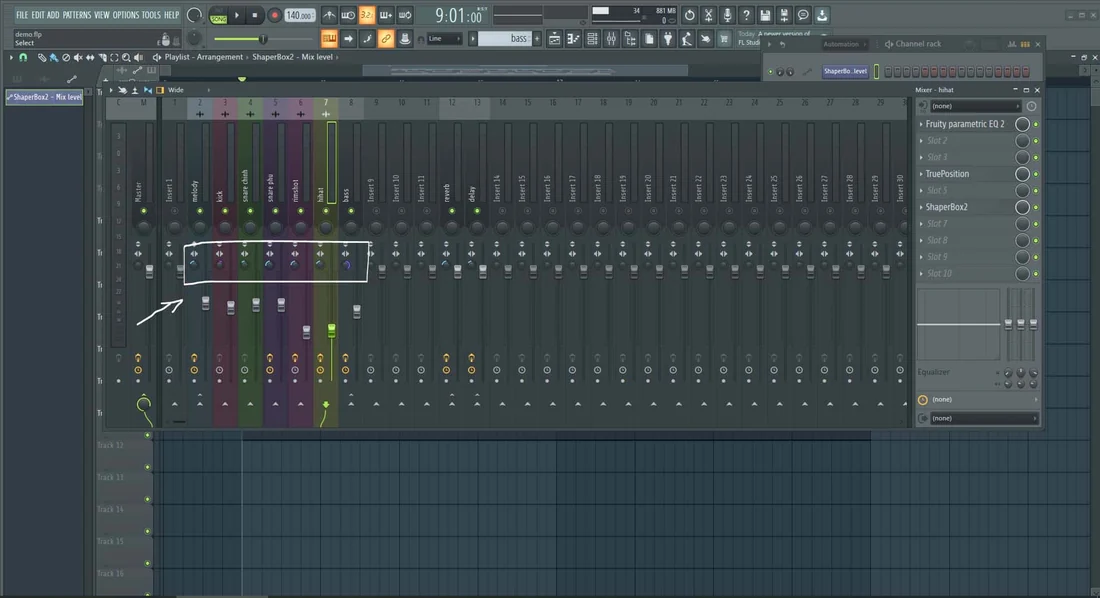Screen dimensions: 1100x598
Task: Open the EDIT menu
Action: coord(37,15)
